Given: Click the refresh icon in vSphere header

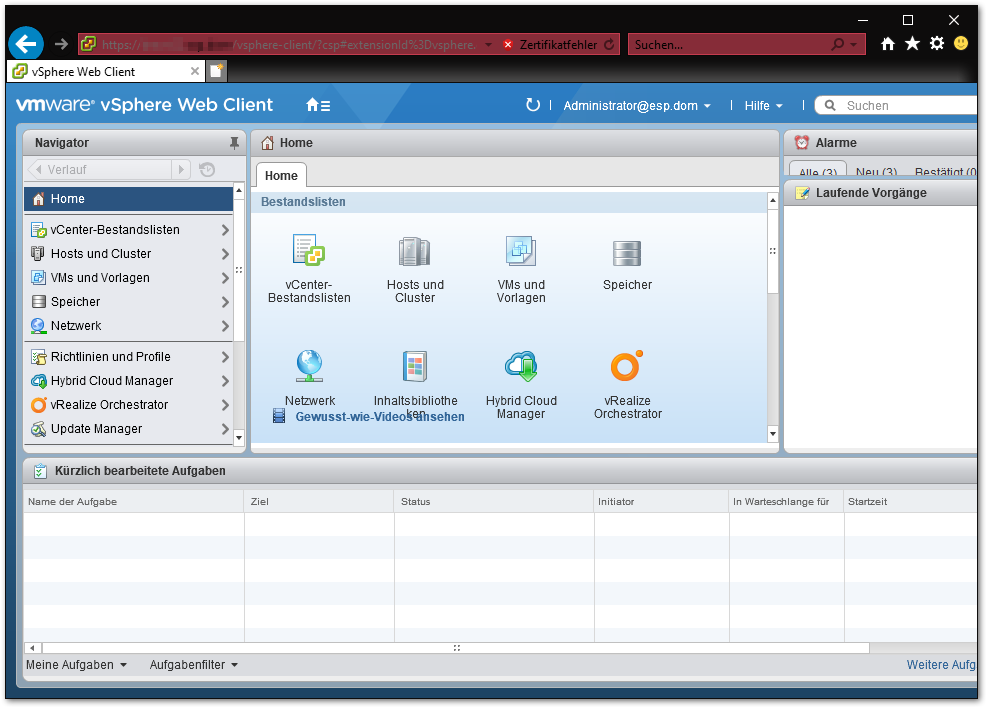Looking at the screenshot, I should [532, 105].
